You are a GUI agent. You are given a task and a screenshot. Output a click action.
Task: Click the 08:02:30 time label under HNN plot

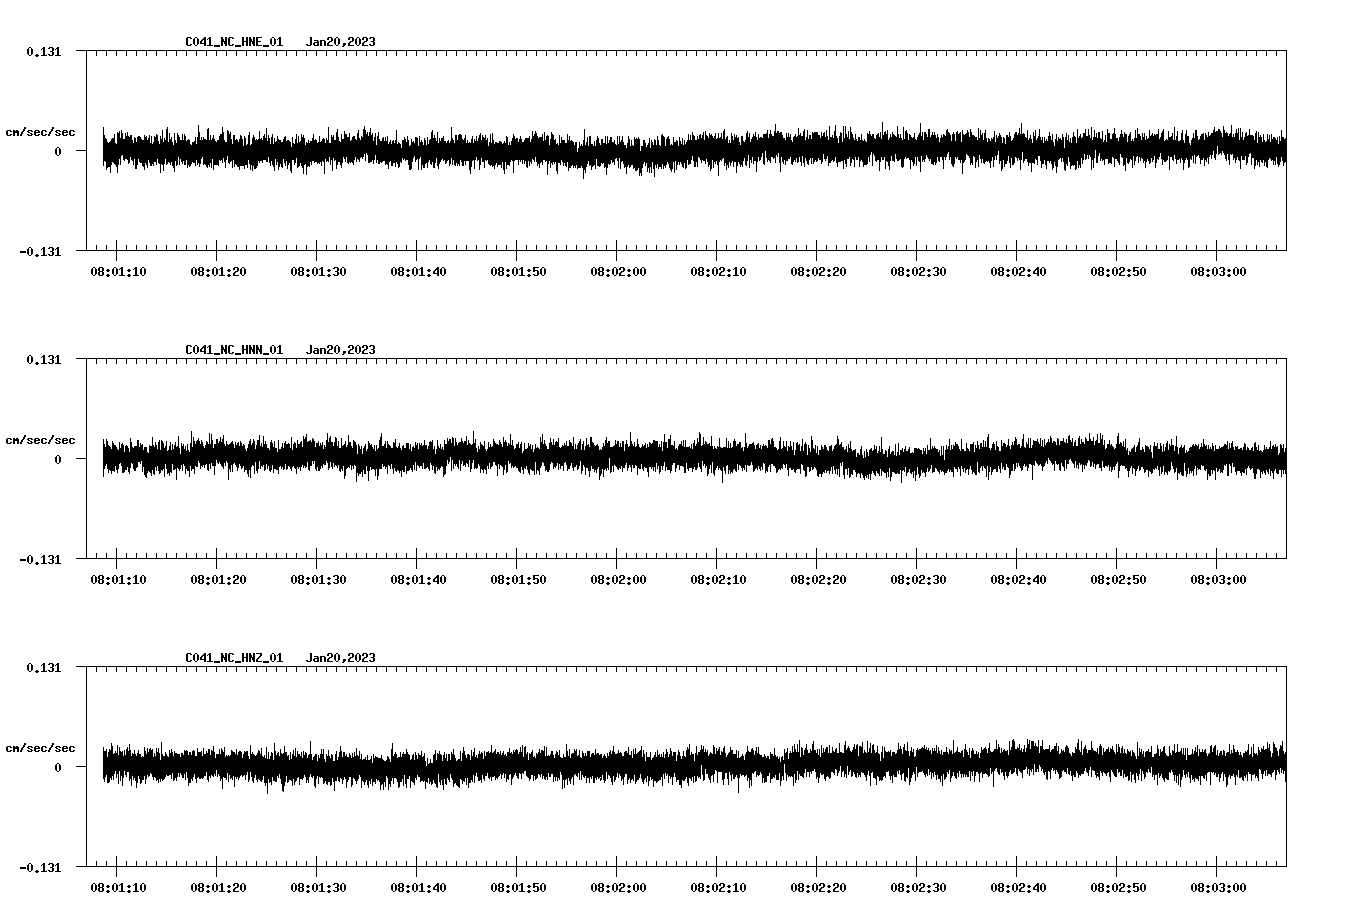tap(918, 580)
